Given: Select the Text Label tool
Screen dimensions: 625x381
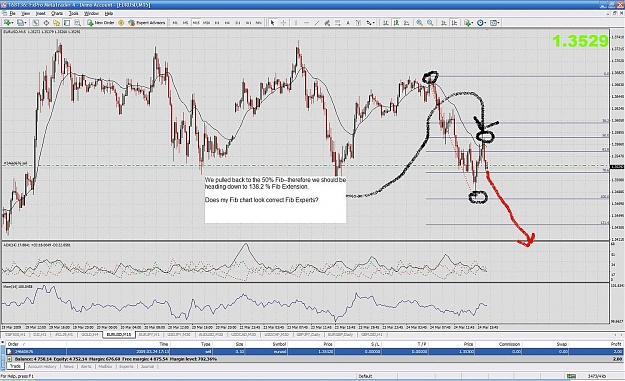Looking at the screenshot, I should pos(358,23).
